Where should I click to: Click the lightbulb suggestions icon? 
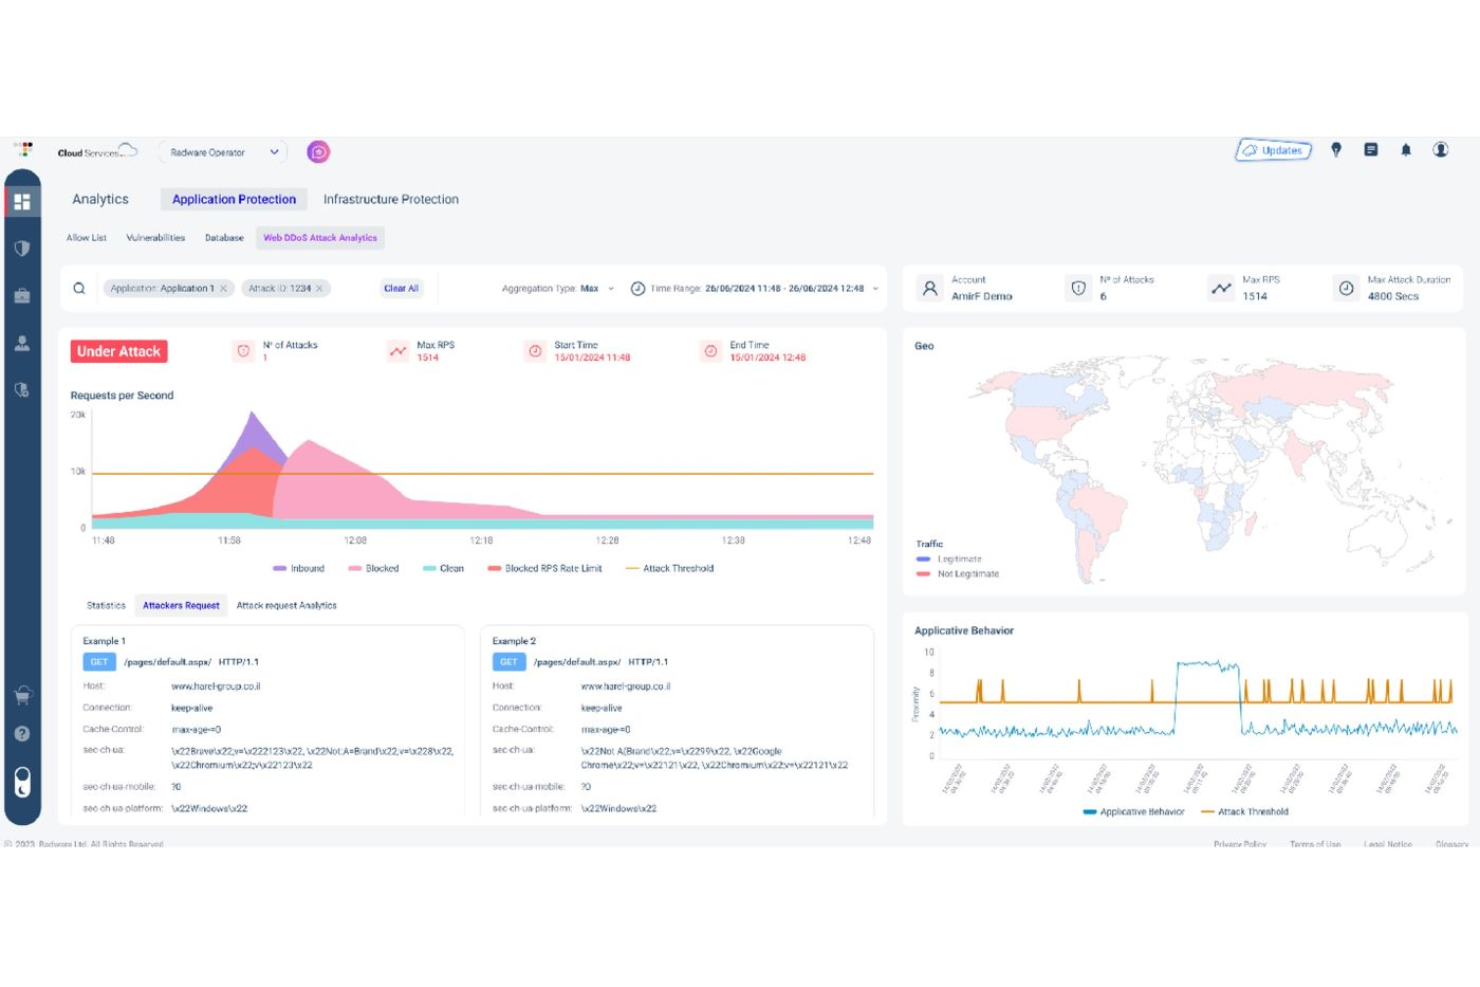(1338, 151)
